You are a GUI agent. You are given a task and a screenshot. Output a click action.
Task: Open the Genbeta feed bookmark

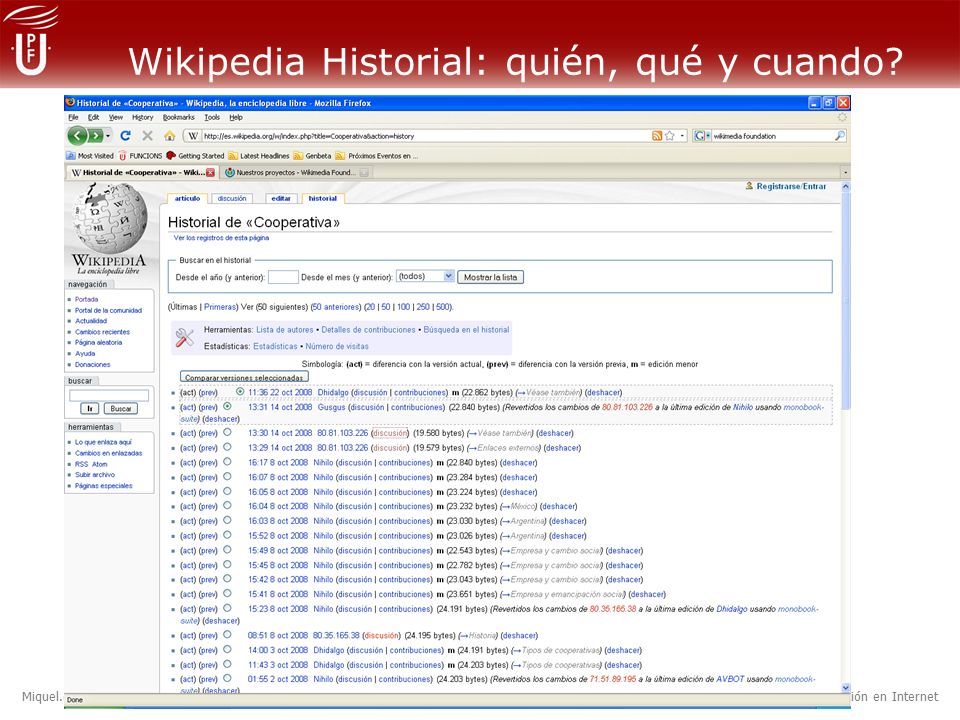(312, 156)
